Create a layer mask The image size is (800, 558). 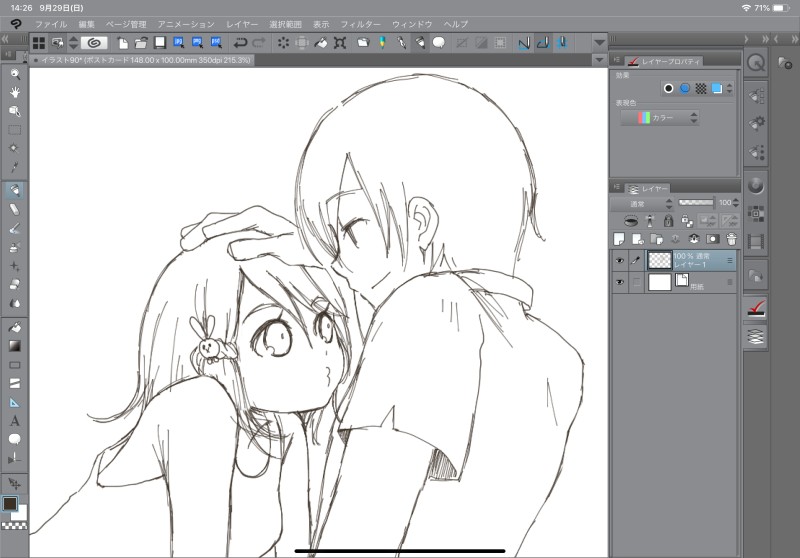[x=713, y=239]
